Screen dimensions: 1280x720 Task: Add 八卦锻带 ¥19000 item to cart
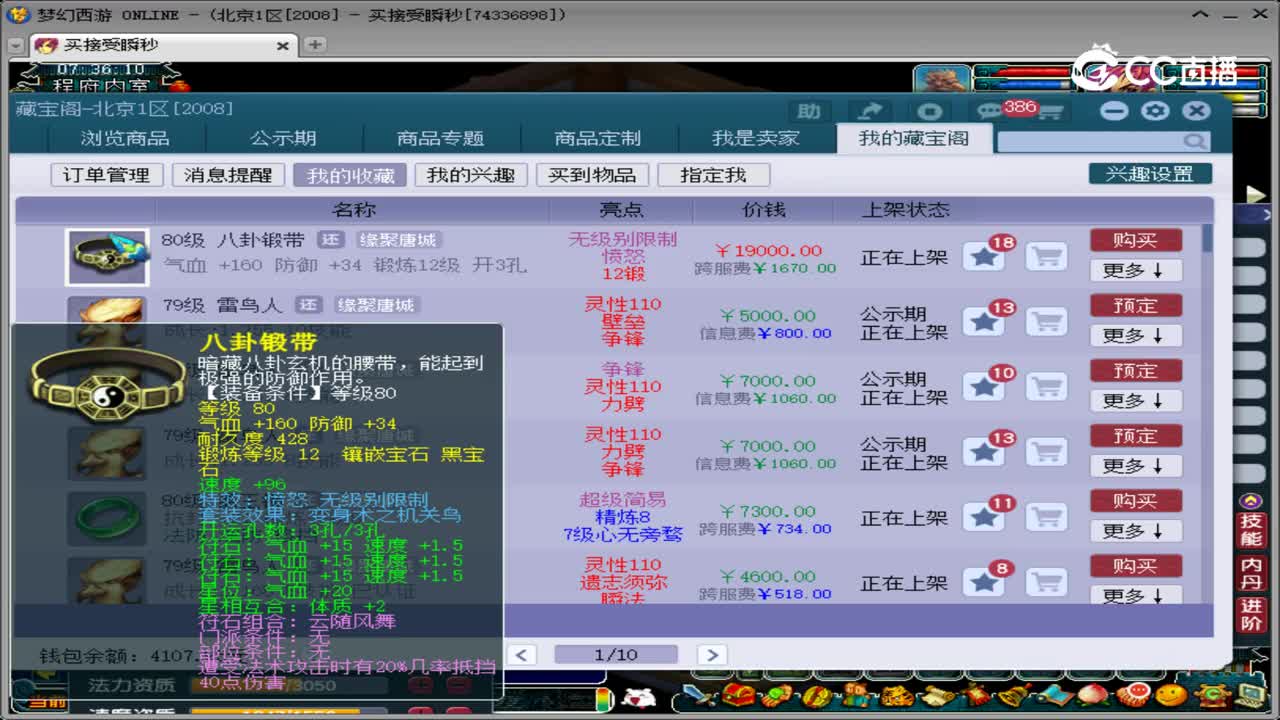tap(1046, 256)
